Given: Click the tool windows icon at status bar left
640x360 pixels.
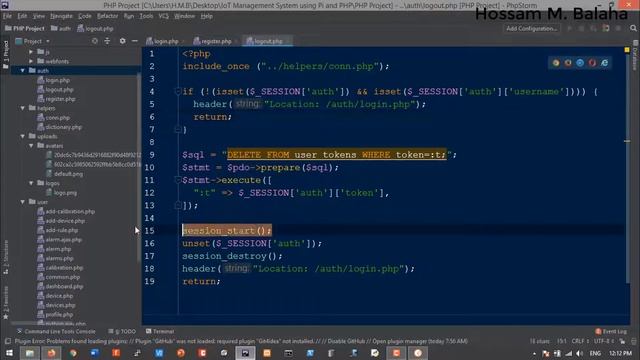Looking at the screenshot, I should point(8,341).
